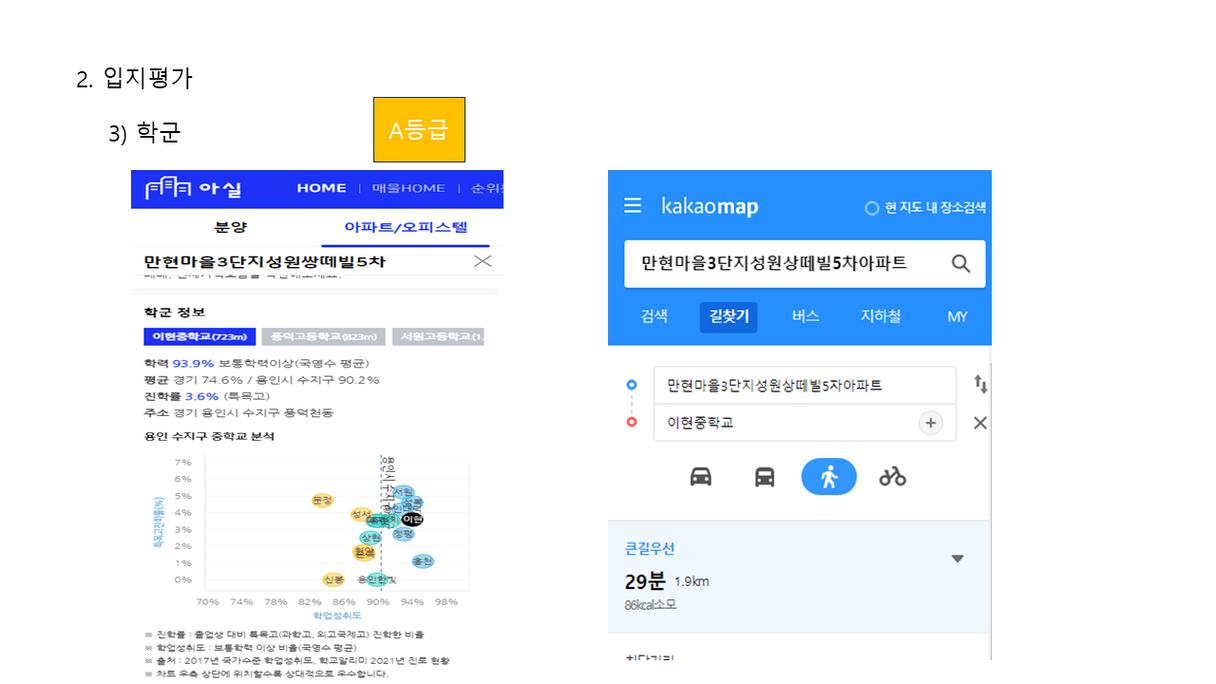Image resolution: width=1216 pixels, height=684 pixels.
Task: Click the 문정 bubble in the chart
Action: 322,500
